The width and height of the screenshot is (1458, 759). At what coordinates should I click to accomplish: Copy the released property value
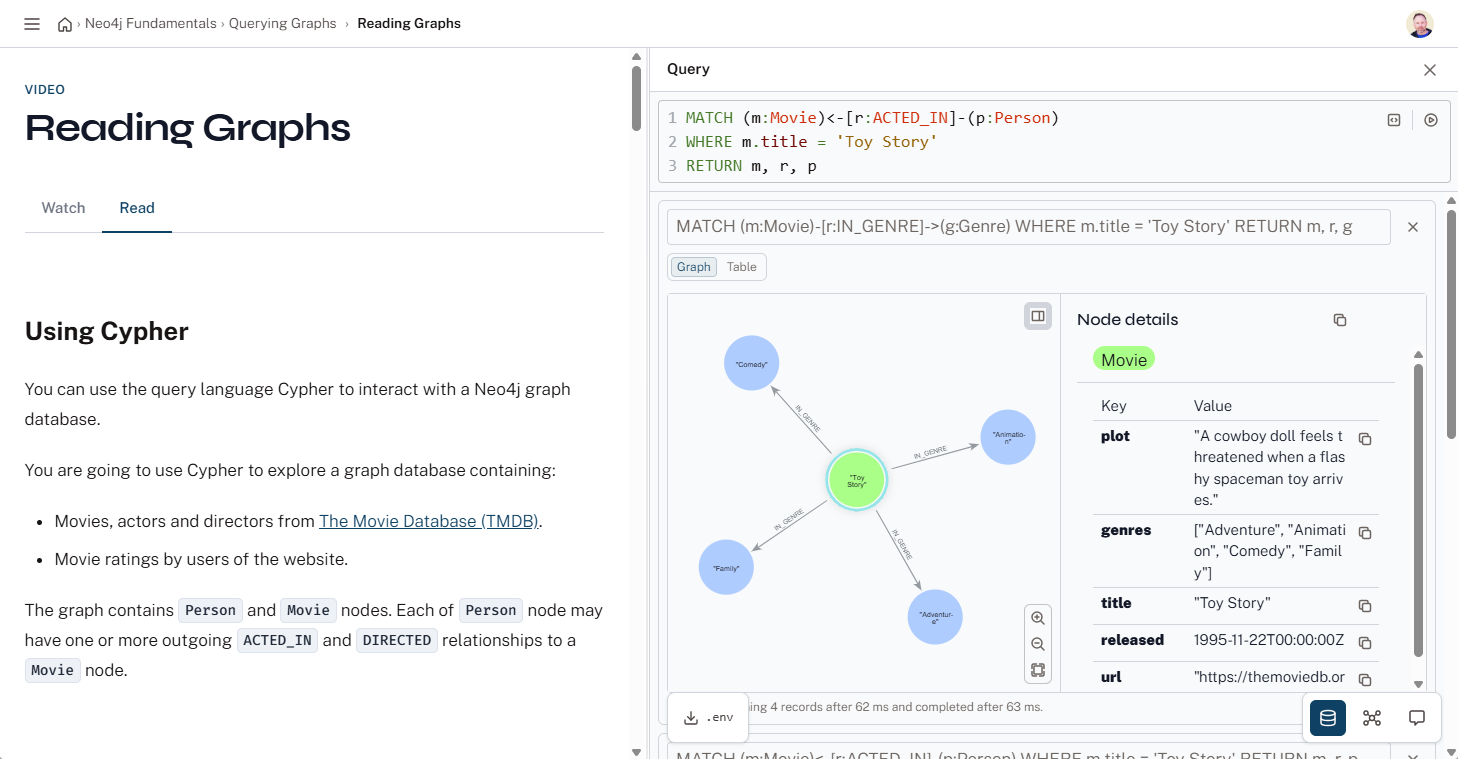coord(1365,643)
